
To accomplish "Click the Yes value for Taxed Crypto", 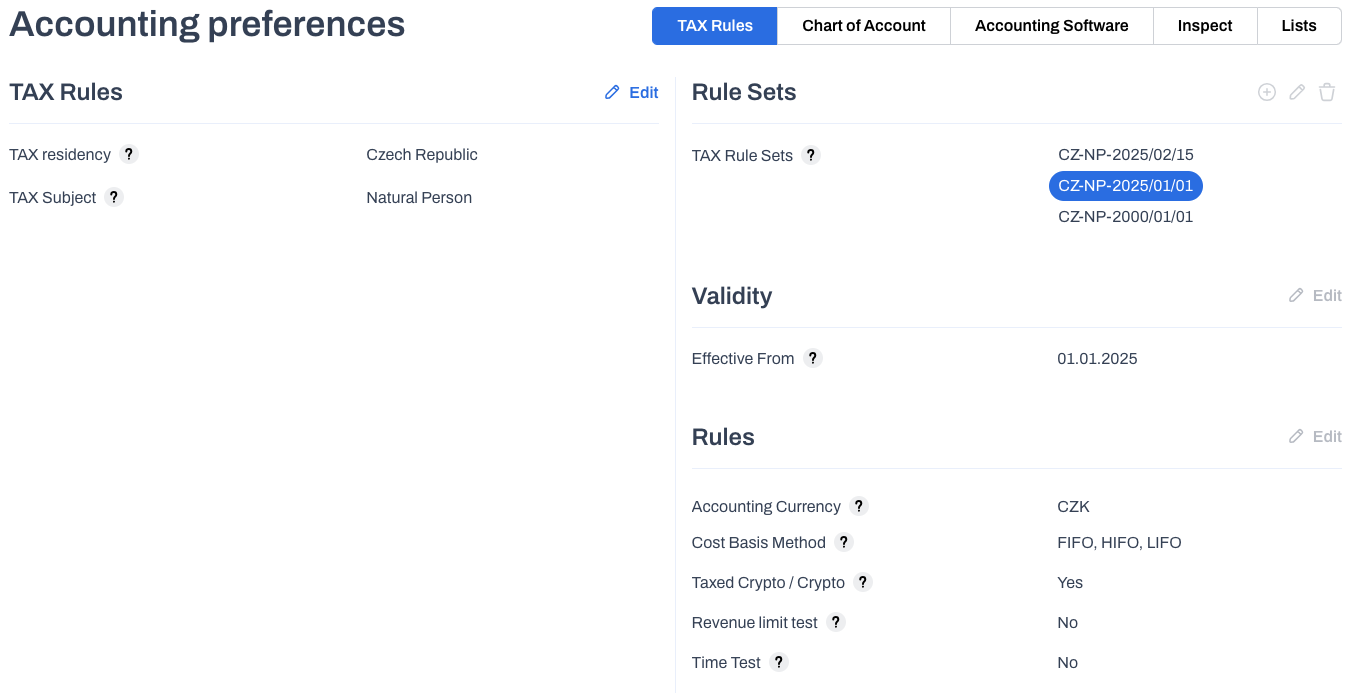I will [x=1070, y=583].
